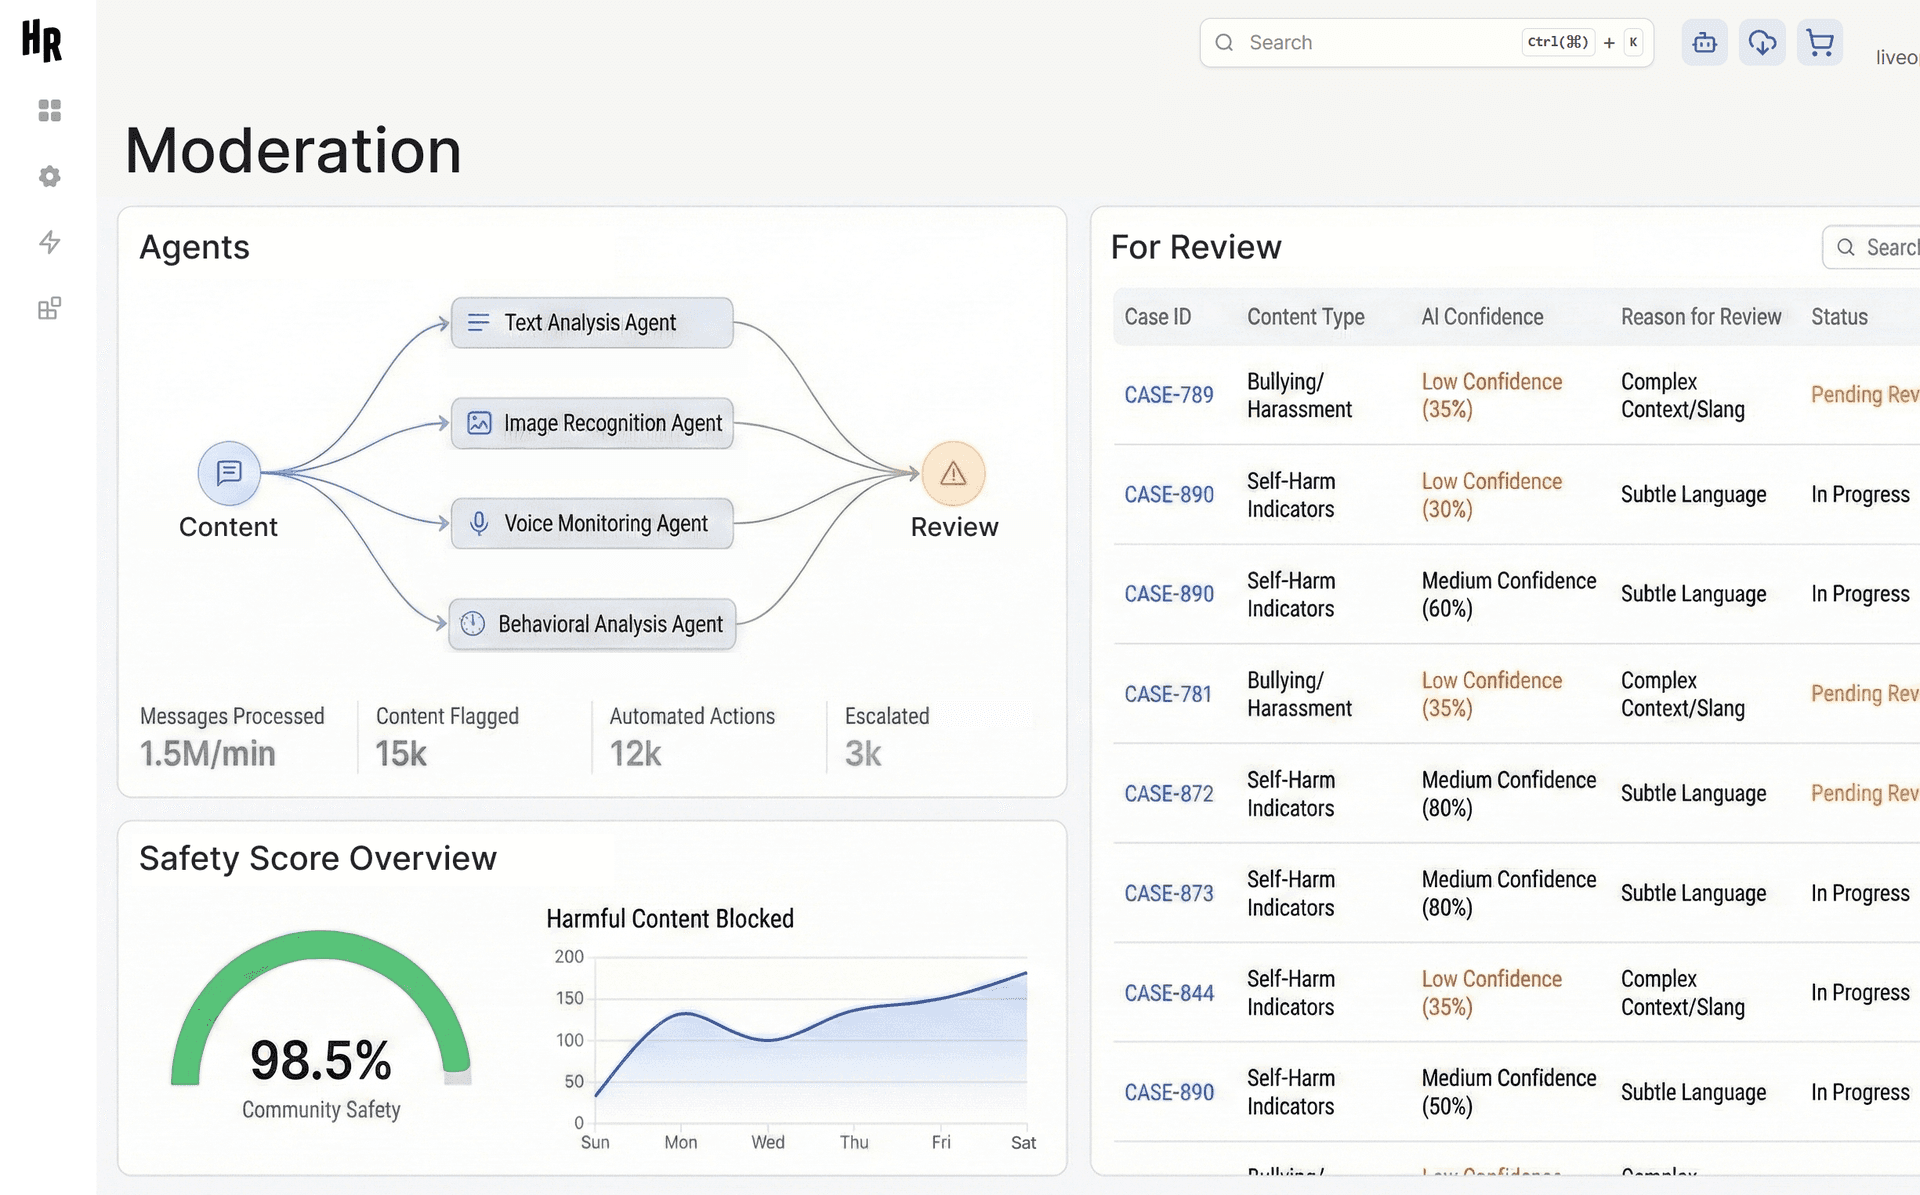The image size is (1920, 1195).
Task: Select the Voice Monitoring Agent microphone node
Action: 591,523
